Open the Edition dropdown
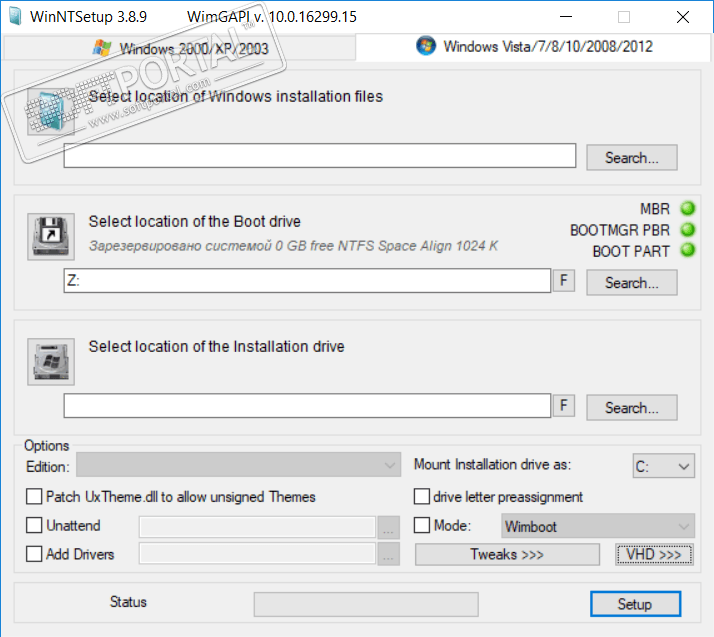Viewport: 714px width, 637px height. point(239,465)
